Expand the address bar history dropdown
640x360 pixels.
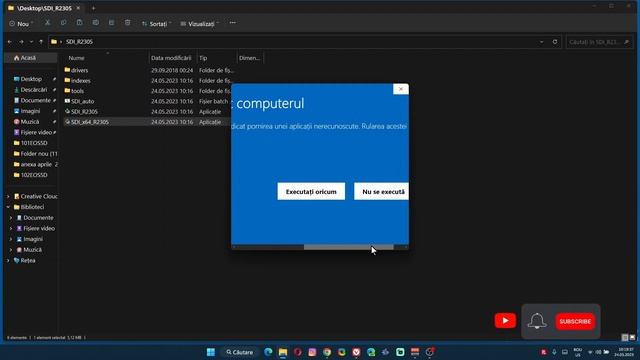[542, 42]
